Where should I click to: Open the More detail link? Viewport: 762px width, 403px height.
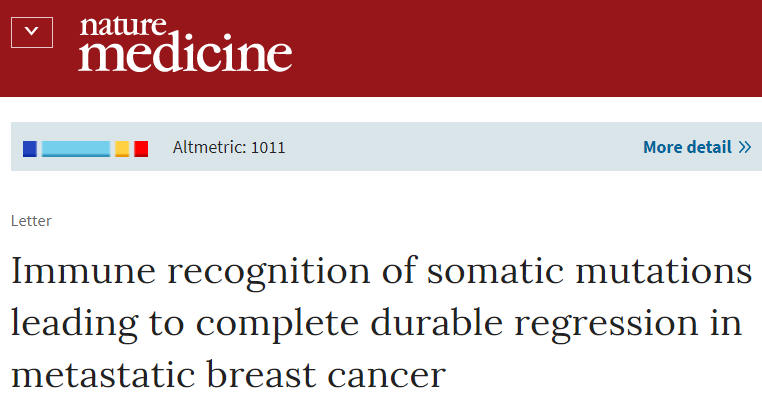tap(697, 147)
